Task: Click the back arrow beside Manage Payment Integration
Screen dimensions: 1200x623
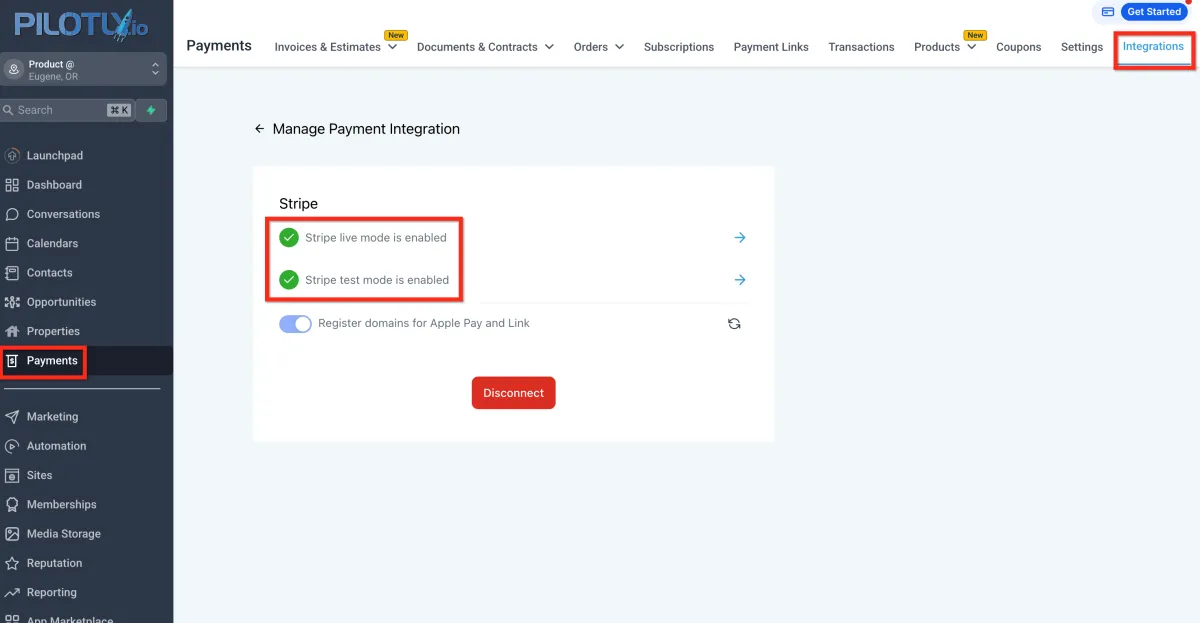Action: (x=259, y=129)
